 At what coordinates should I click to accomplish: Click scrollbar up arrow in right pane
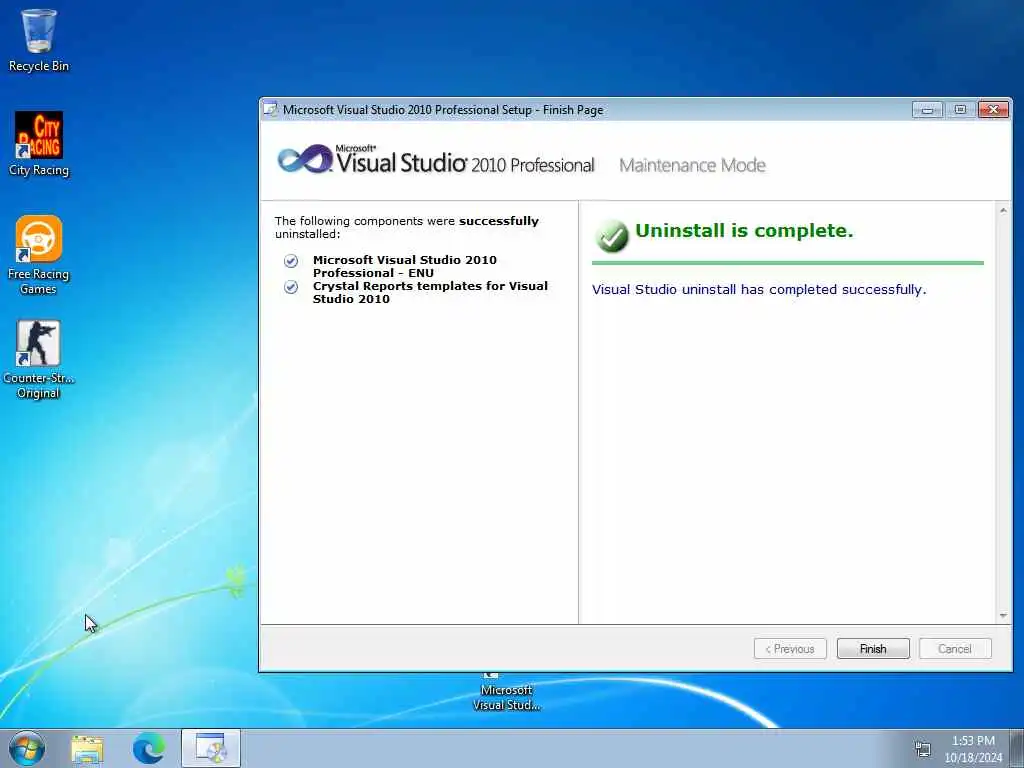1002,210
